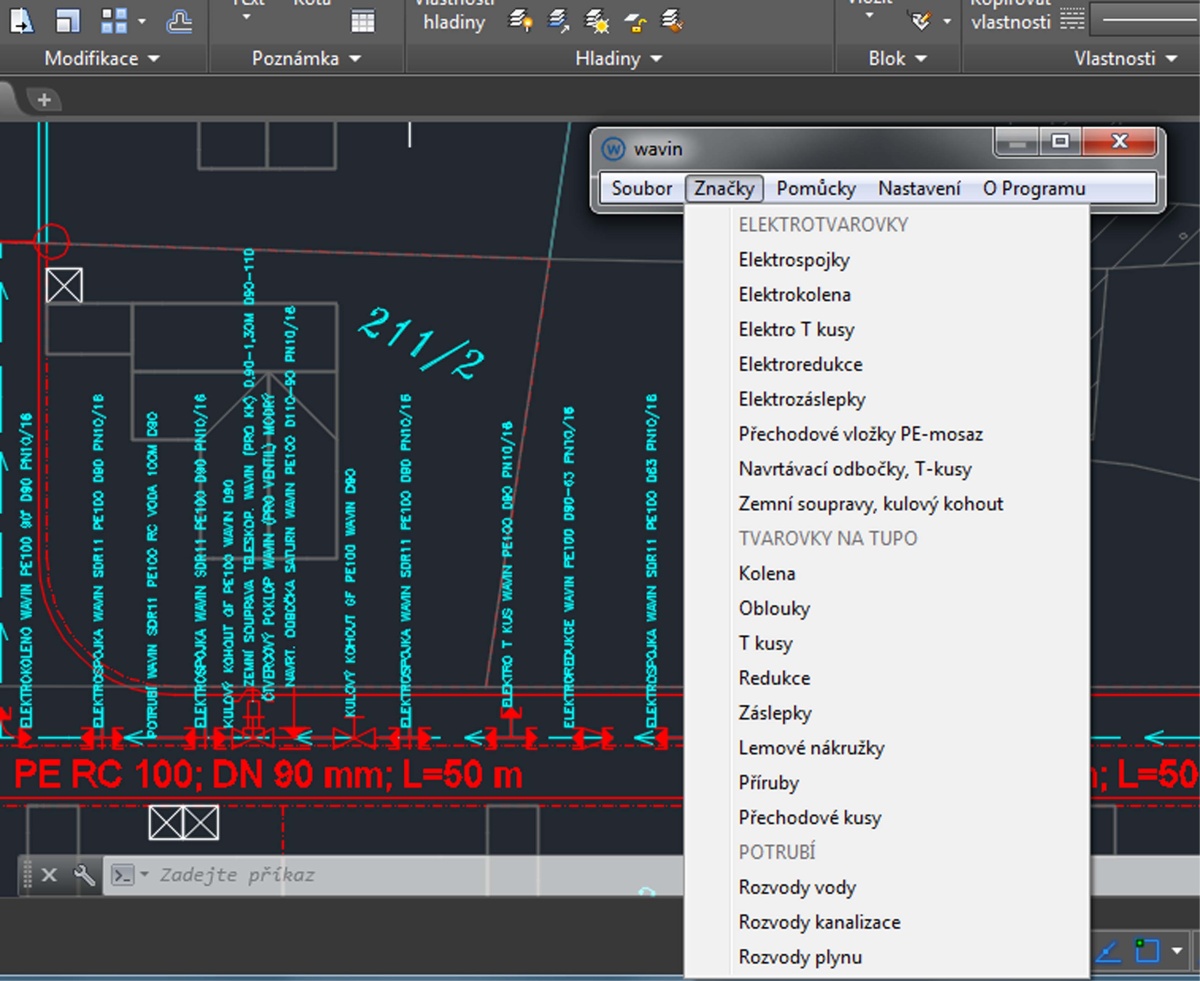Click the object snap square icon
Viewport: 1200px width, 981px height.
pyautogui.click(x=1146, y=950)
